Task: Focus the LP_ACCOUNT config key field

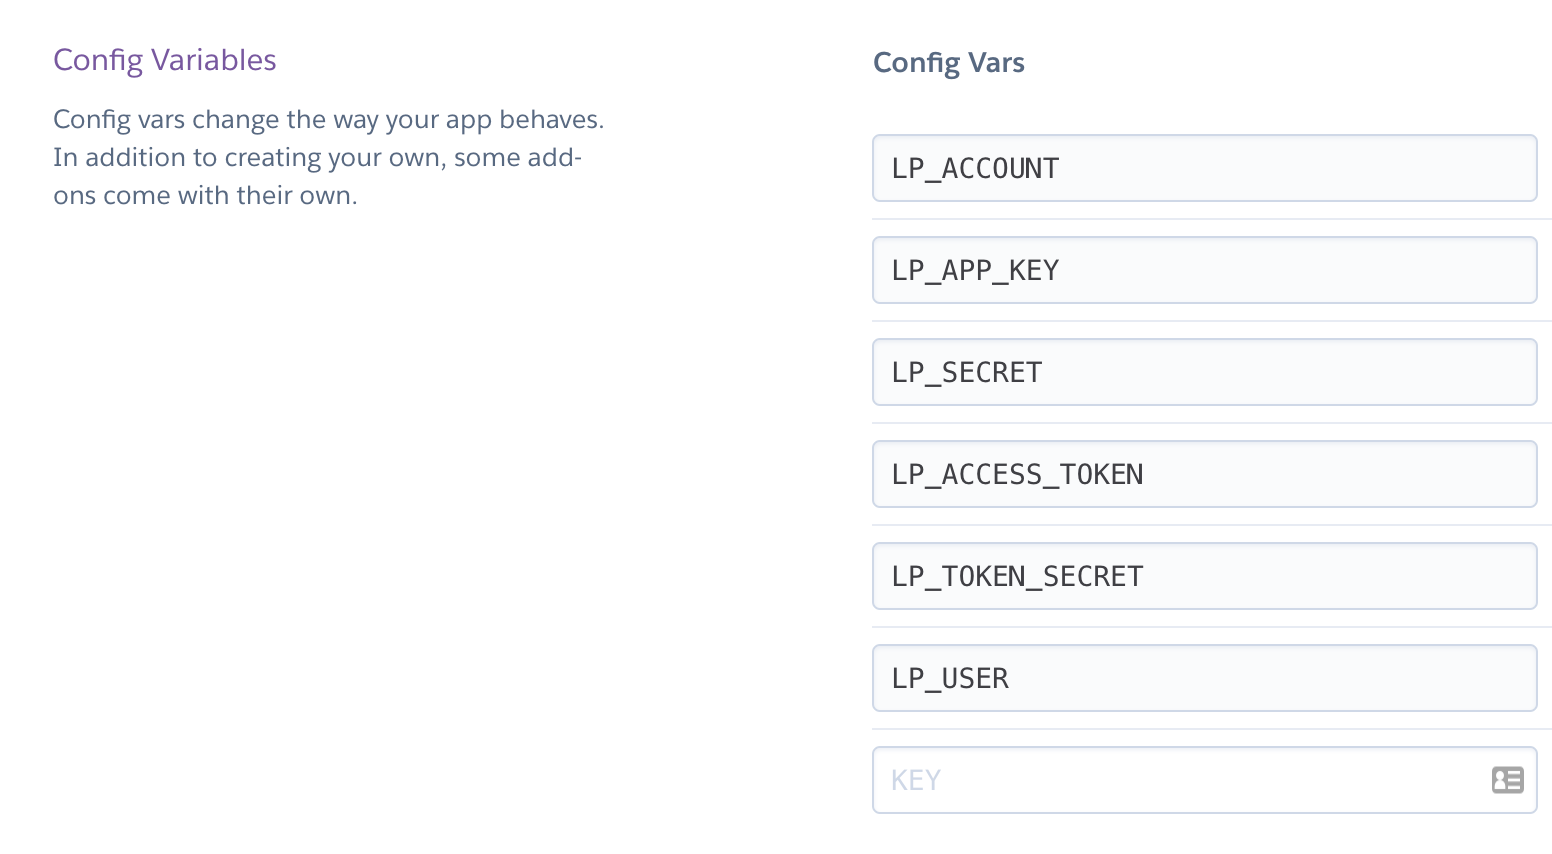Action: [x=1204, y=168]
